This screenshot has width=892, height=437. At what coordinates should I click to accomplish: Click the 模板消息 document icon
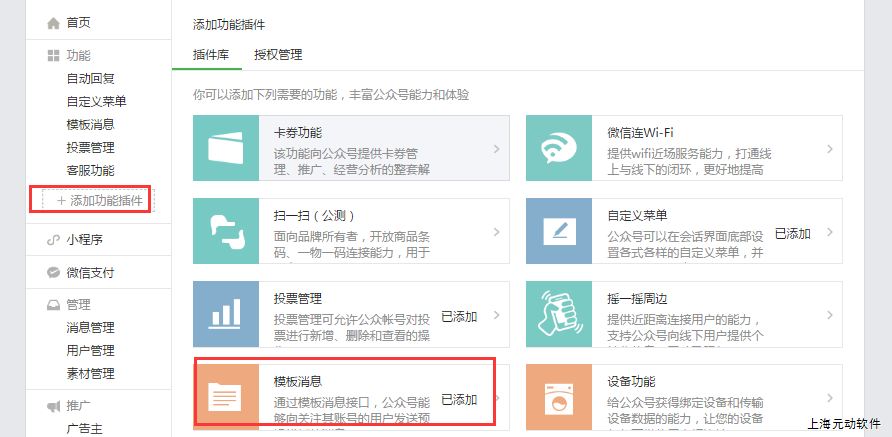[x=226, y=396]
